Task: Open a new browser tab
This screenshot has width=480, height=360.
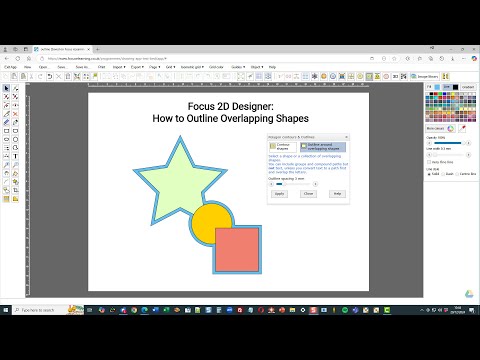Action: tap(97, 49)
